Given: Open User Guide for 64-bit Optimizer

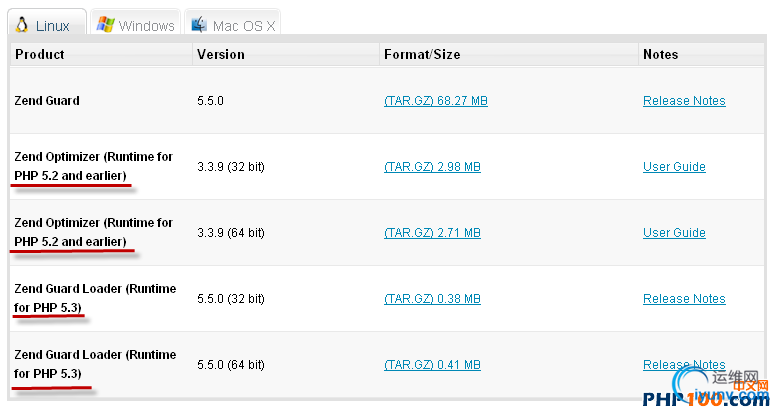Looking at the screenshot, I should pyautogui.click(x=674, y=233).
